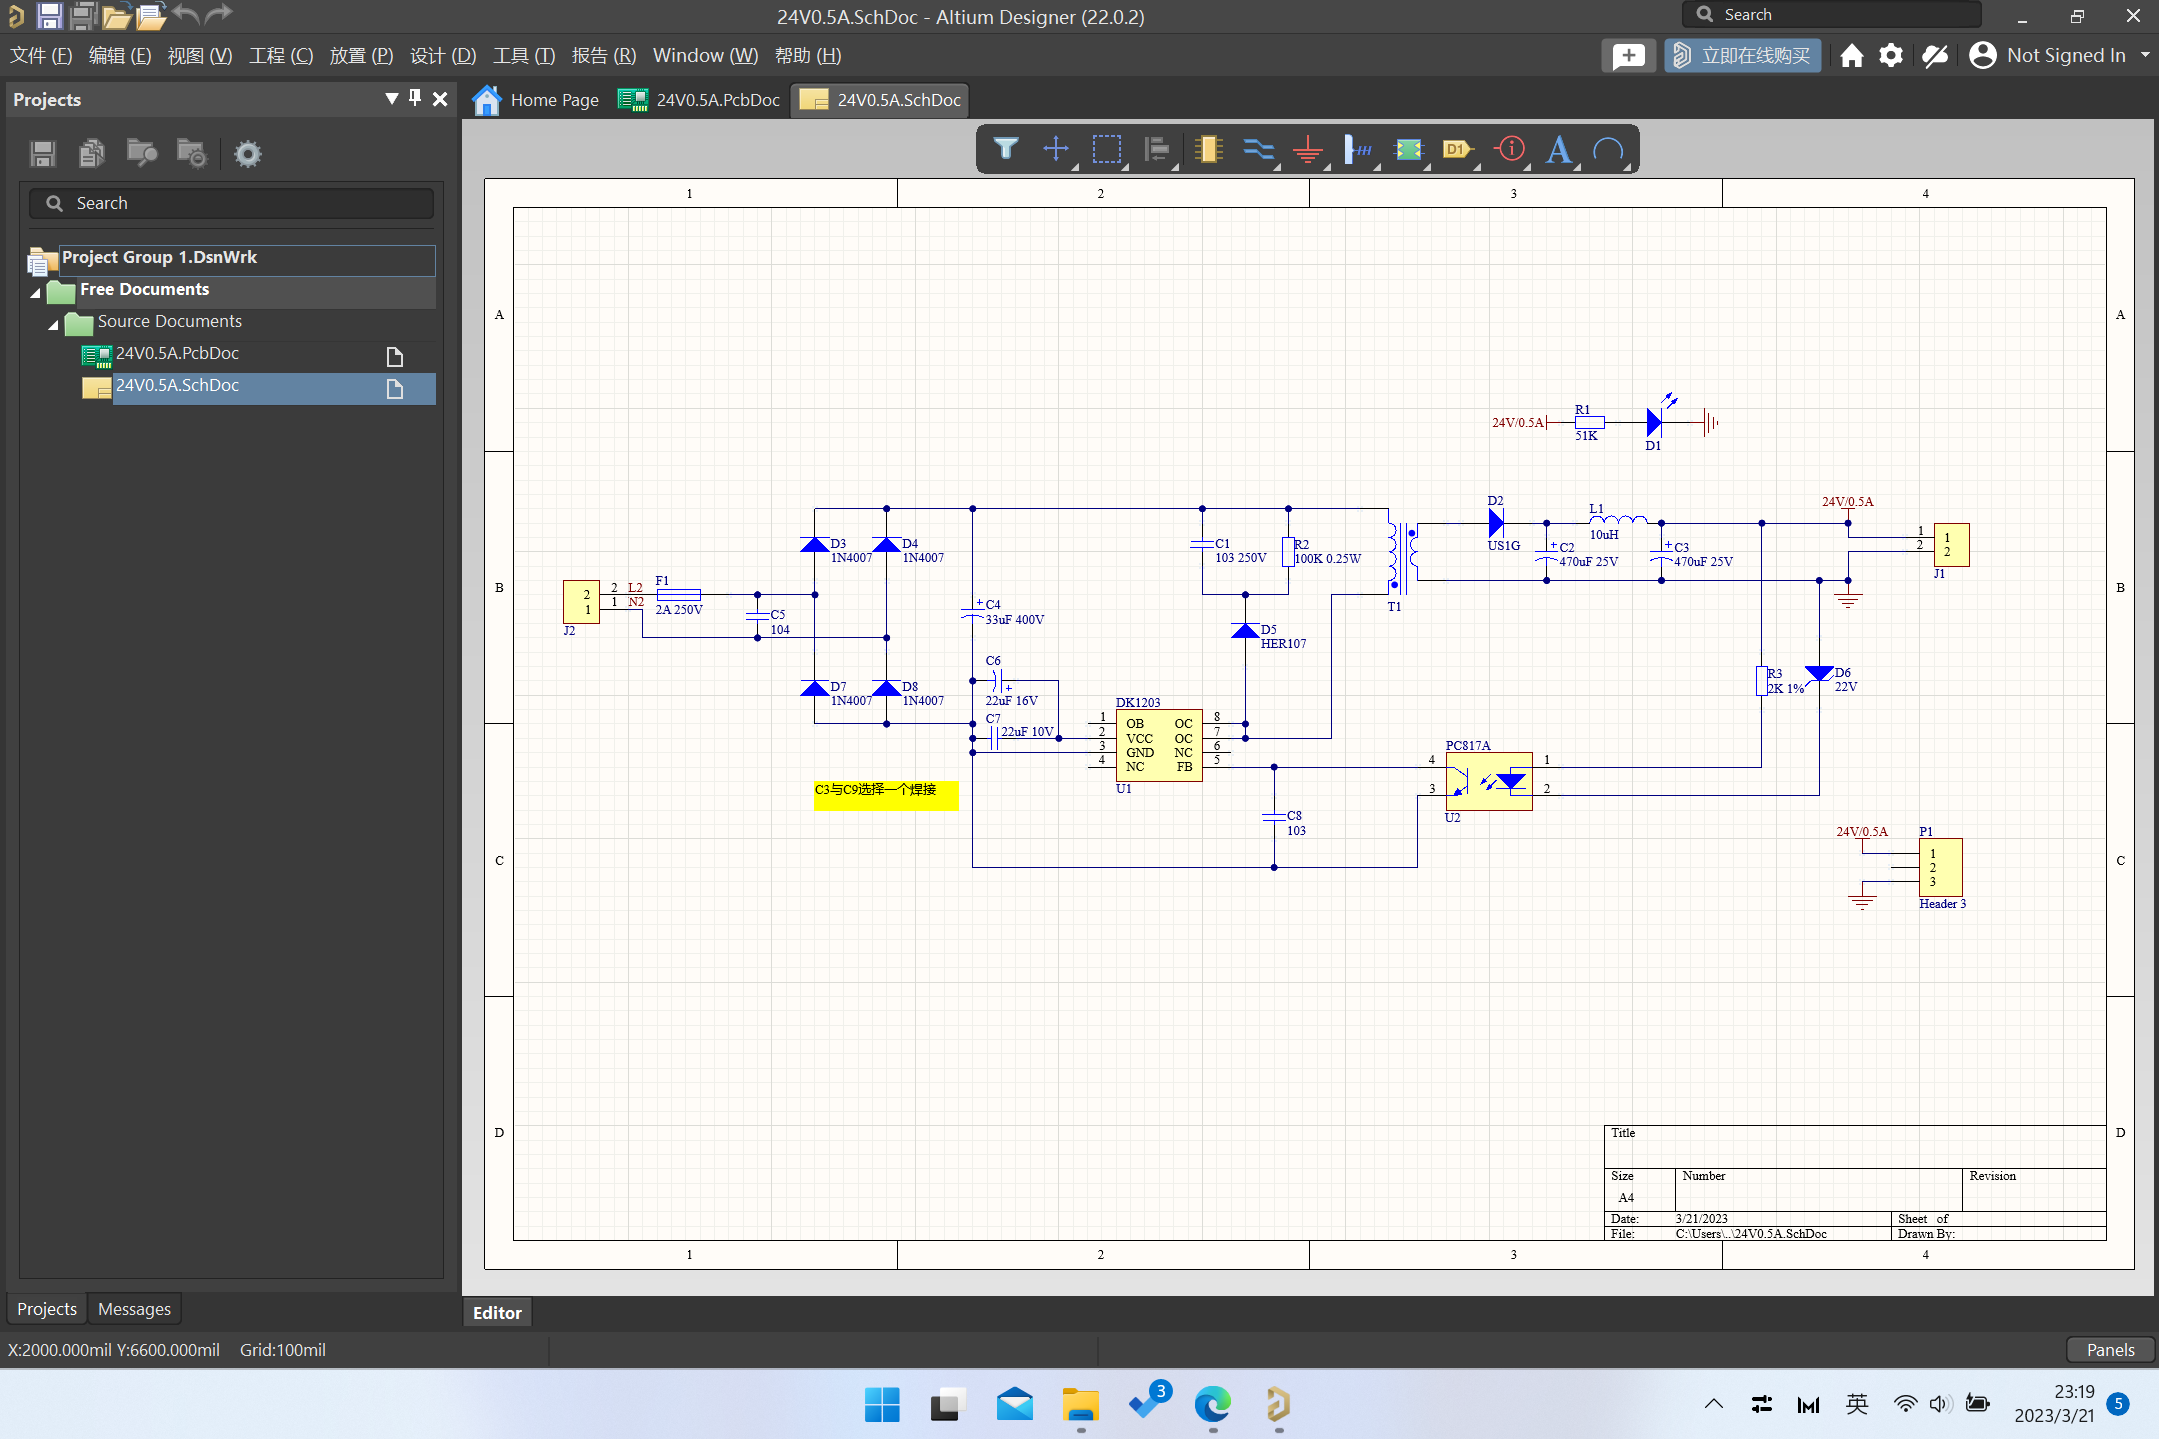The width and height of the screenshot is (2159, 1439).
Task: Select the Place Text String tool
Action: click(1559, 150)
